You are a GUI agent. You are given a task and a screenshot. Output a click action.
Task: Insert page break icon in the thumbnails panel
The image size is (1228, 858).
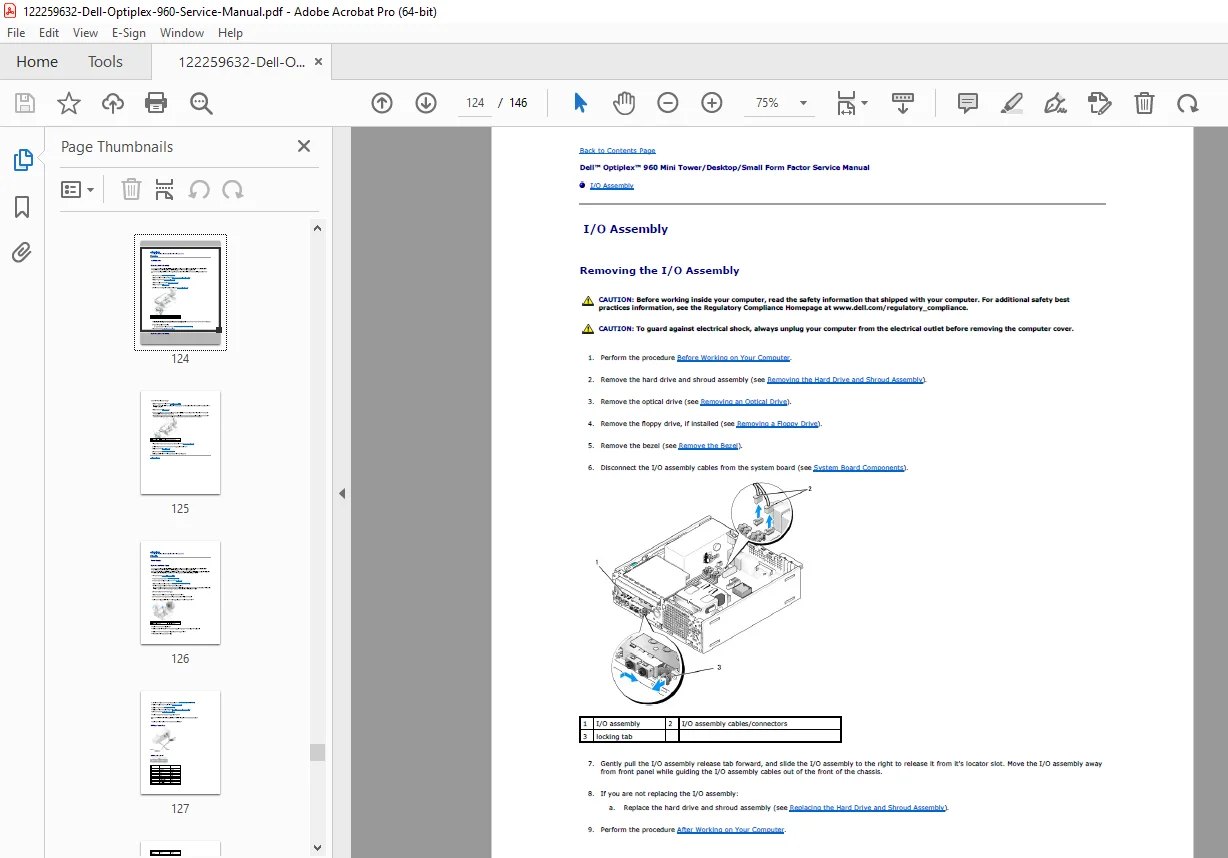coord(165,190)
